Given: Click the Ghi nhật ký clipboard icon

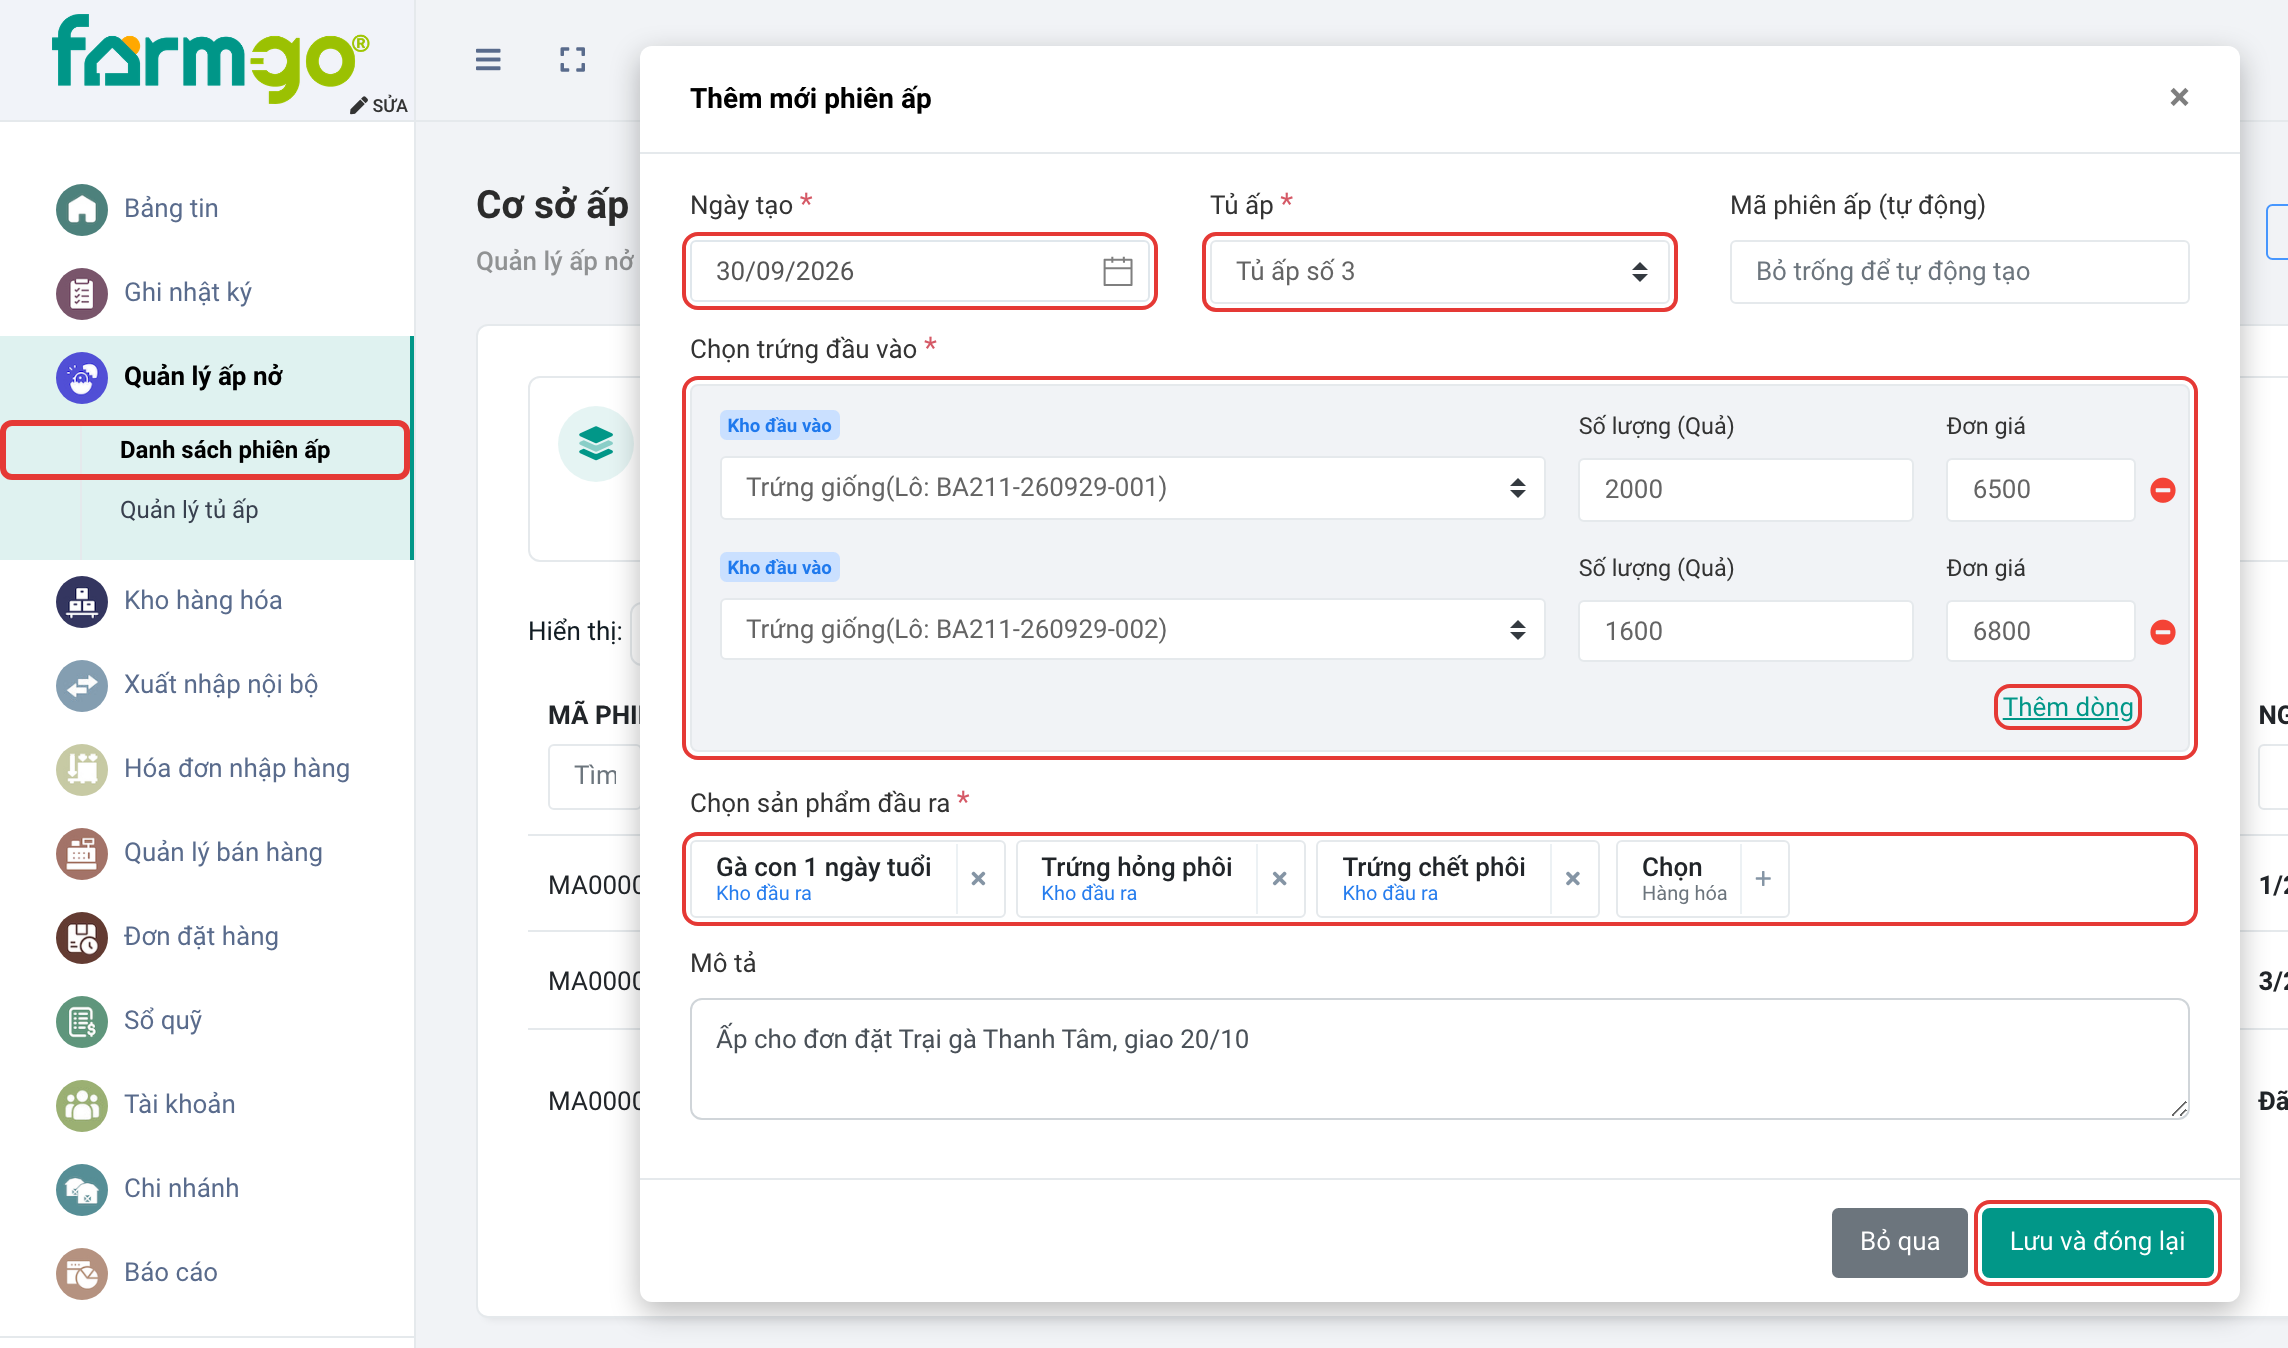Looking at the screenshot, I should (x=82, y=293).
